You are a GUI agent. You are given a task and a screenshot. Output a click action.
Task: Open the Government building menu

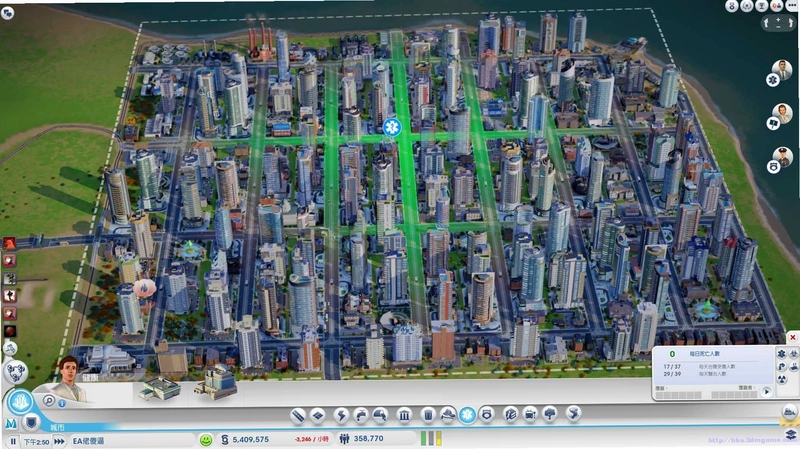click(x=404, y=415)
